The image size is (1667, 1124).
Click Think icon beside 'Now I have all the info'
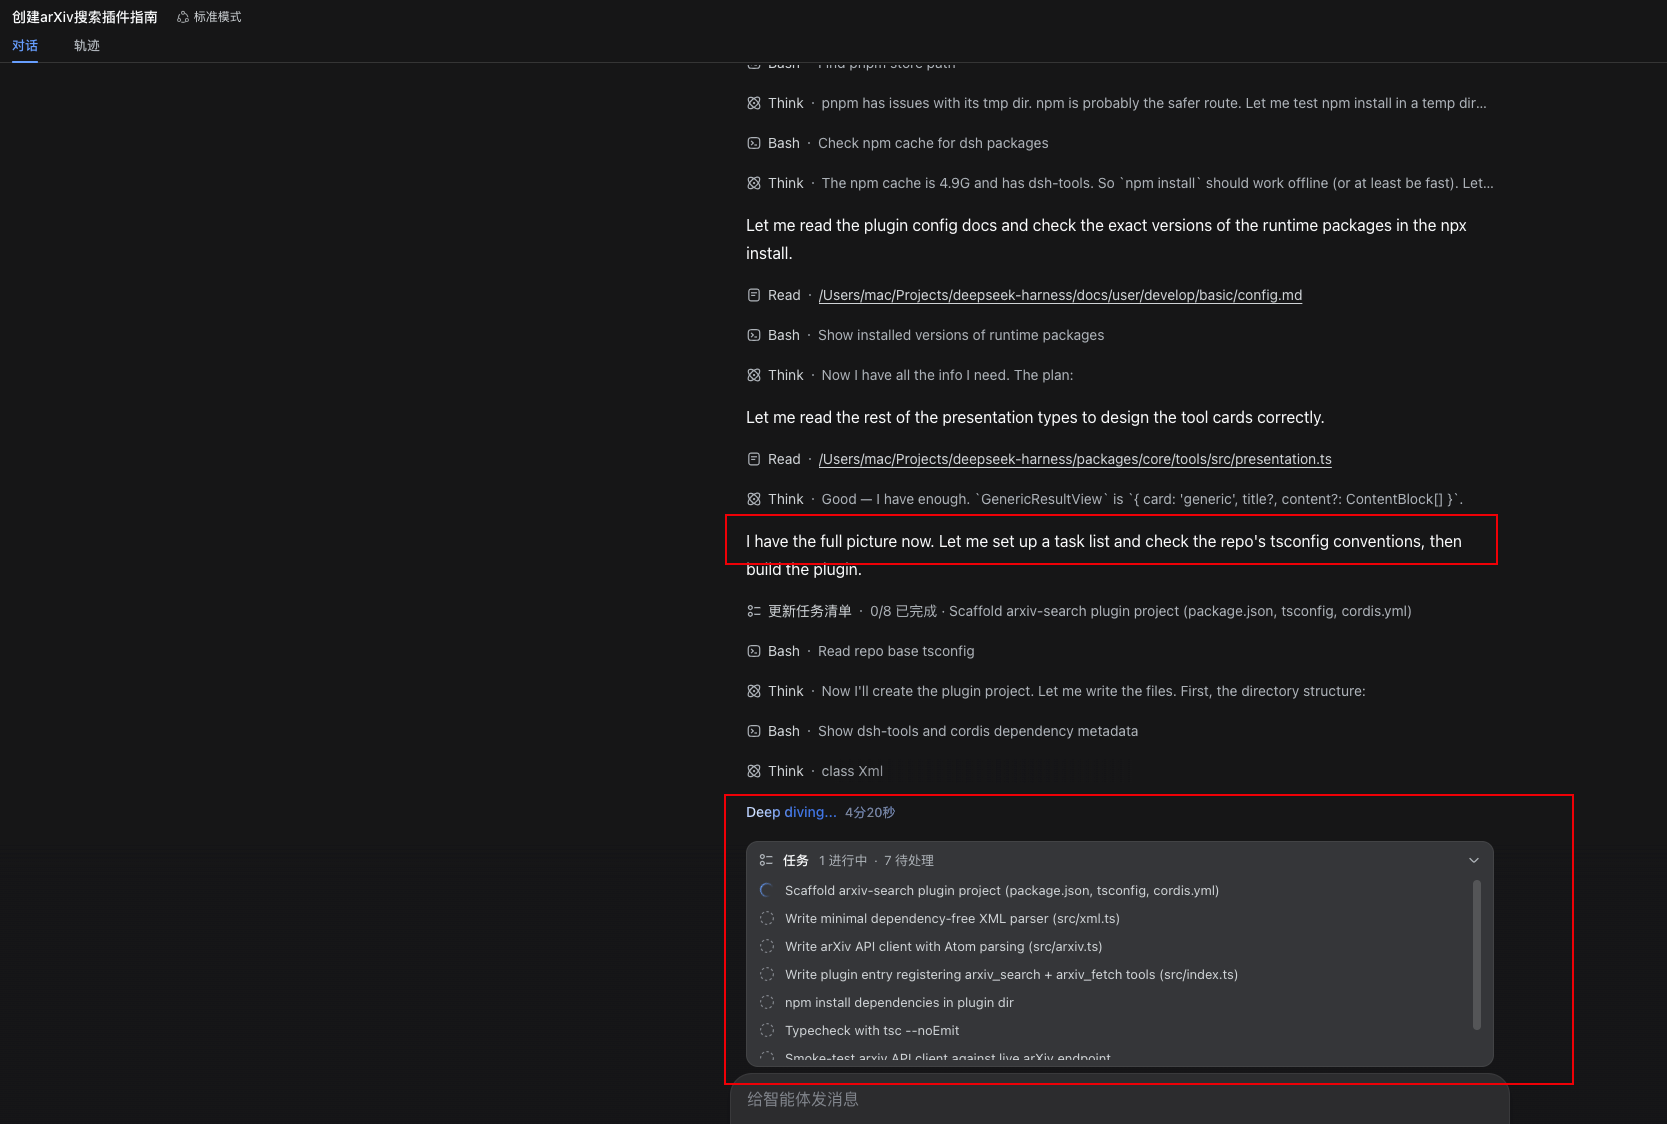(x=754, y=375)
